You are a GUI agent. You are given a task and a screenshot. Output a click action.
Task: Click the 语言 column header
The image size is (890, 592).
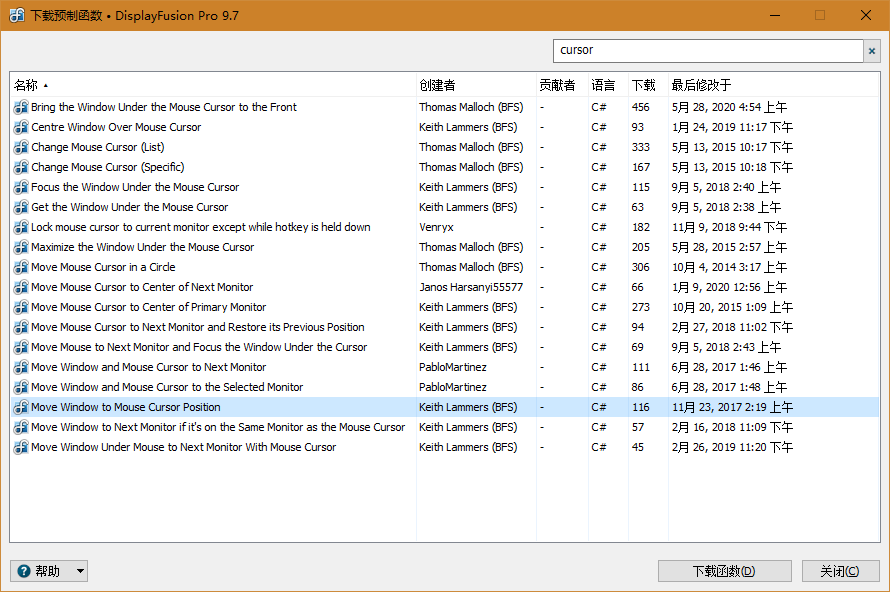(604, 85)
